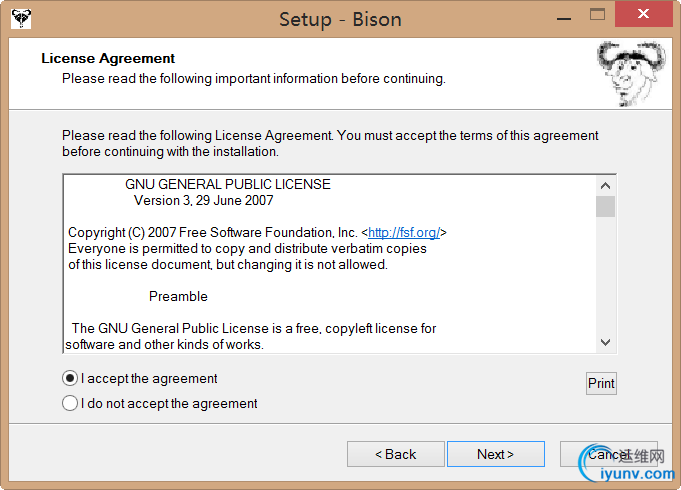Continue setup with Next button

pyautogui.click(x=496, y=454)
